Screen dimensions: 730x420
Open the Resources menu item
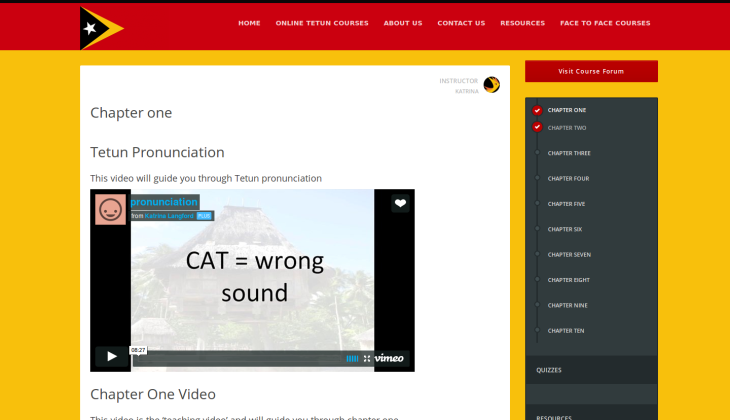click(x=523, y=23)
